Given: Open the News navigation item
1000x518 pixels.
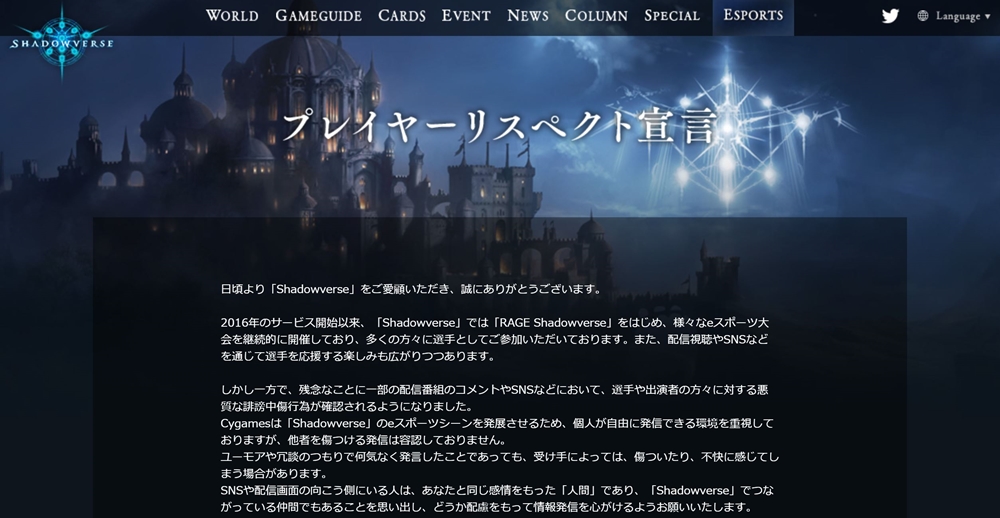Looking at the screenshot, I should (528, 15).
